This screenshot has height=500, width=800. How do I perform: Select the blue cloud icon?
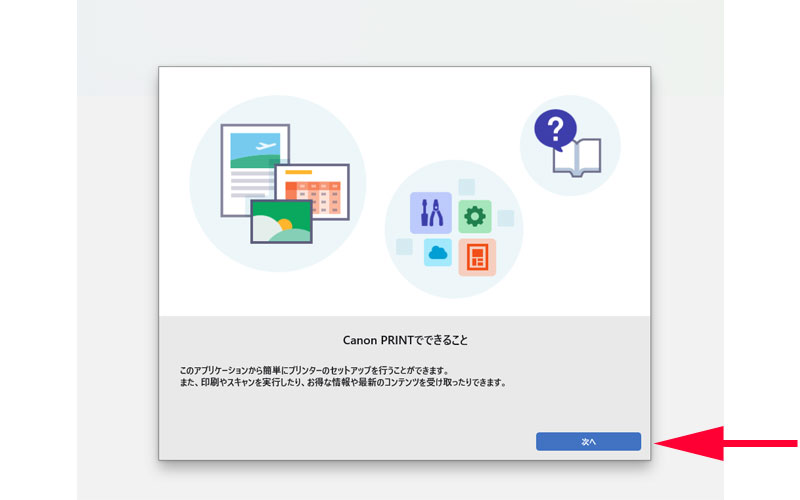coord(438,254)
